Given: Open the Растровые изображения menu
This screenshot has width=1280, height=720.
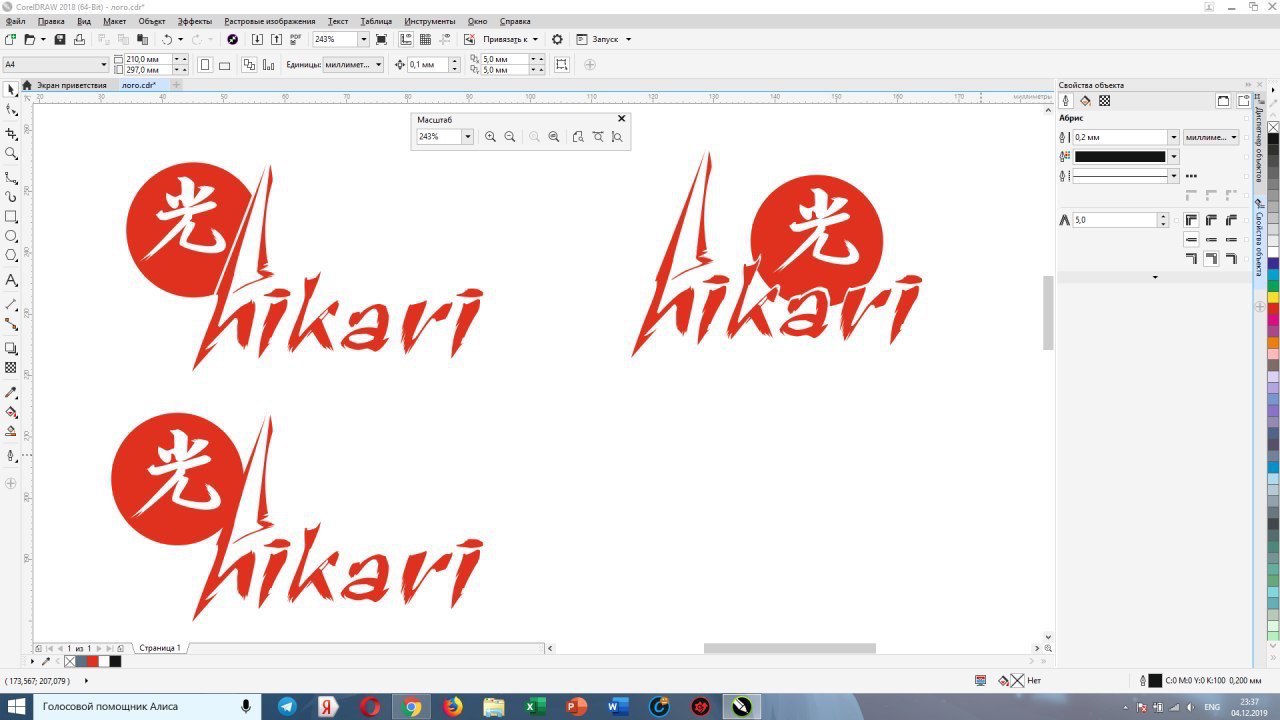Looking at the screenshot, I should coord(270,21).
